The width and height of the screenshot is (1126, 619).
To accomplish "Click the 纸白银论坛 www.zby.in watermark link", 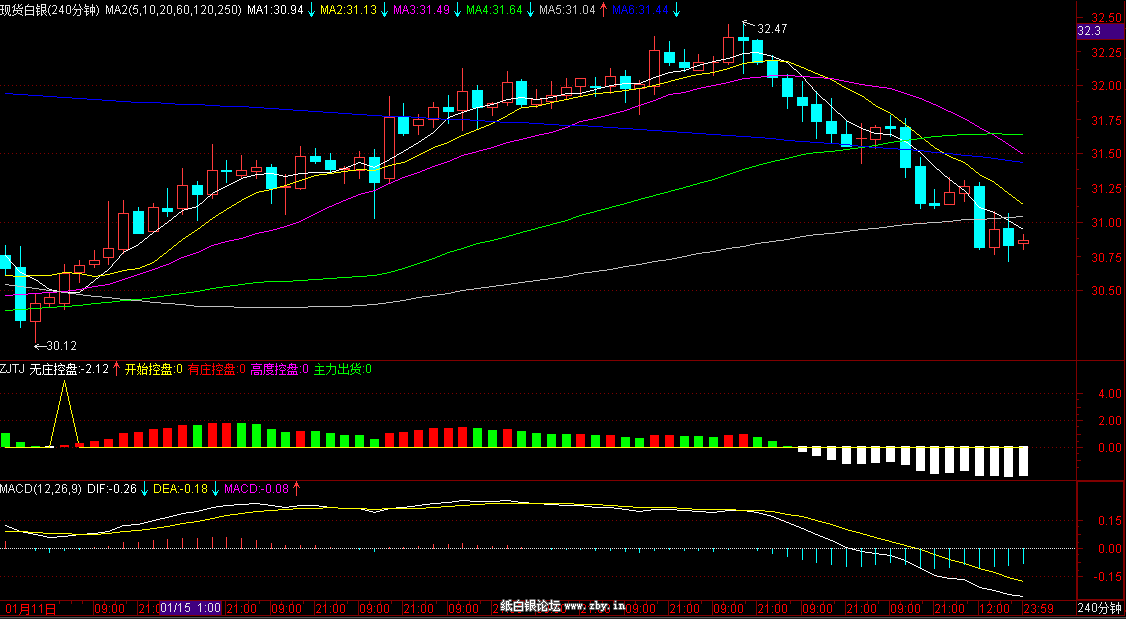I will (562, 606).
